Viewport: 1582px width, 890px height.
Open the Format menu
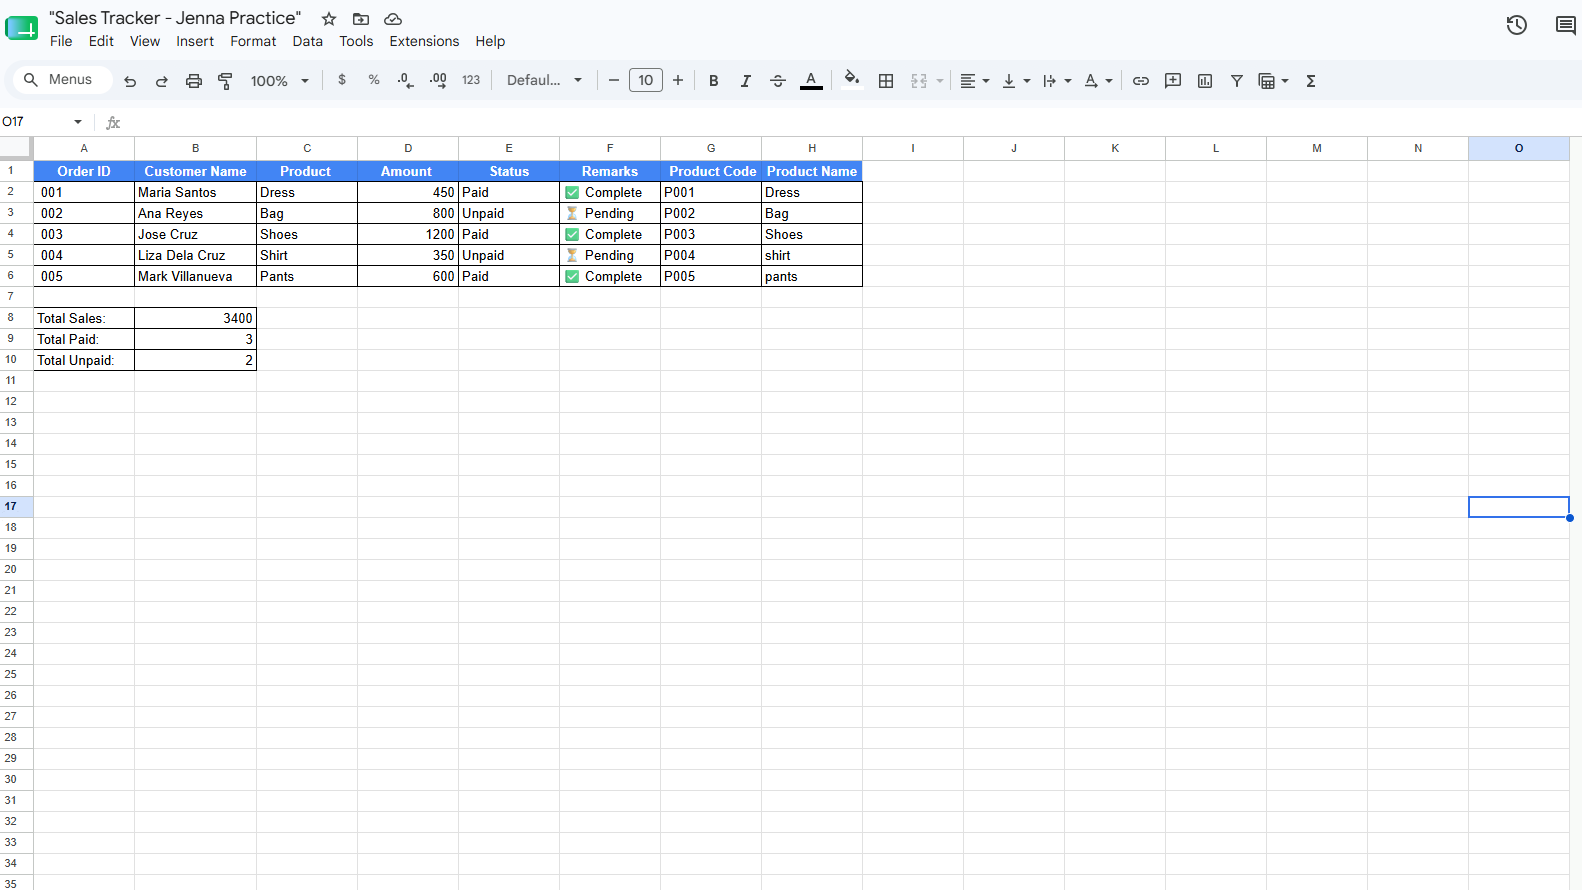point(253,41)
